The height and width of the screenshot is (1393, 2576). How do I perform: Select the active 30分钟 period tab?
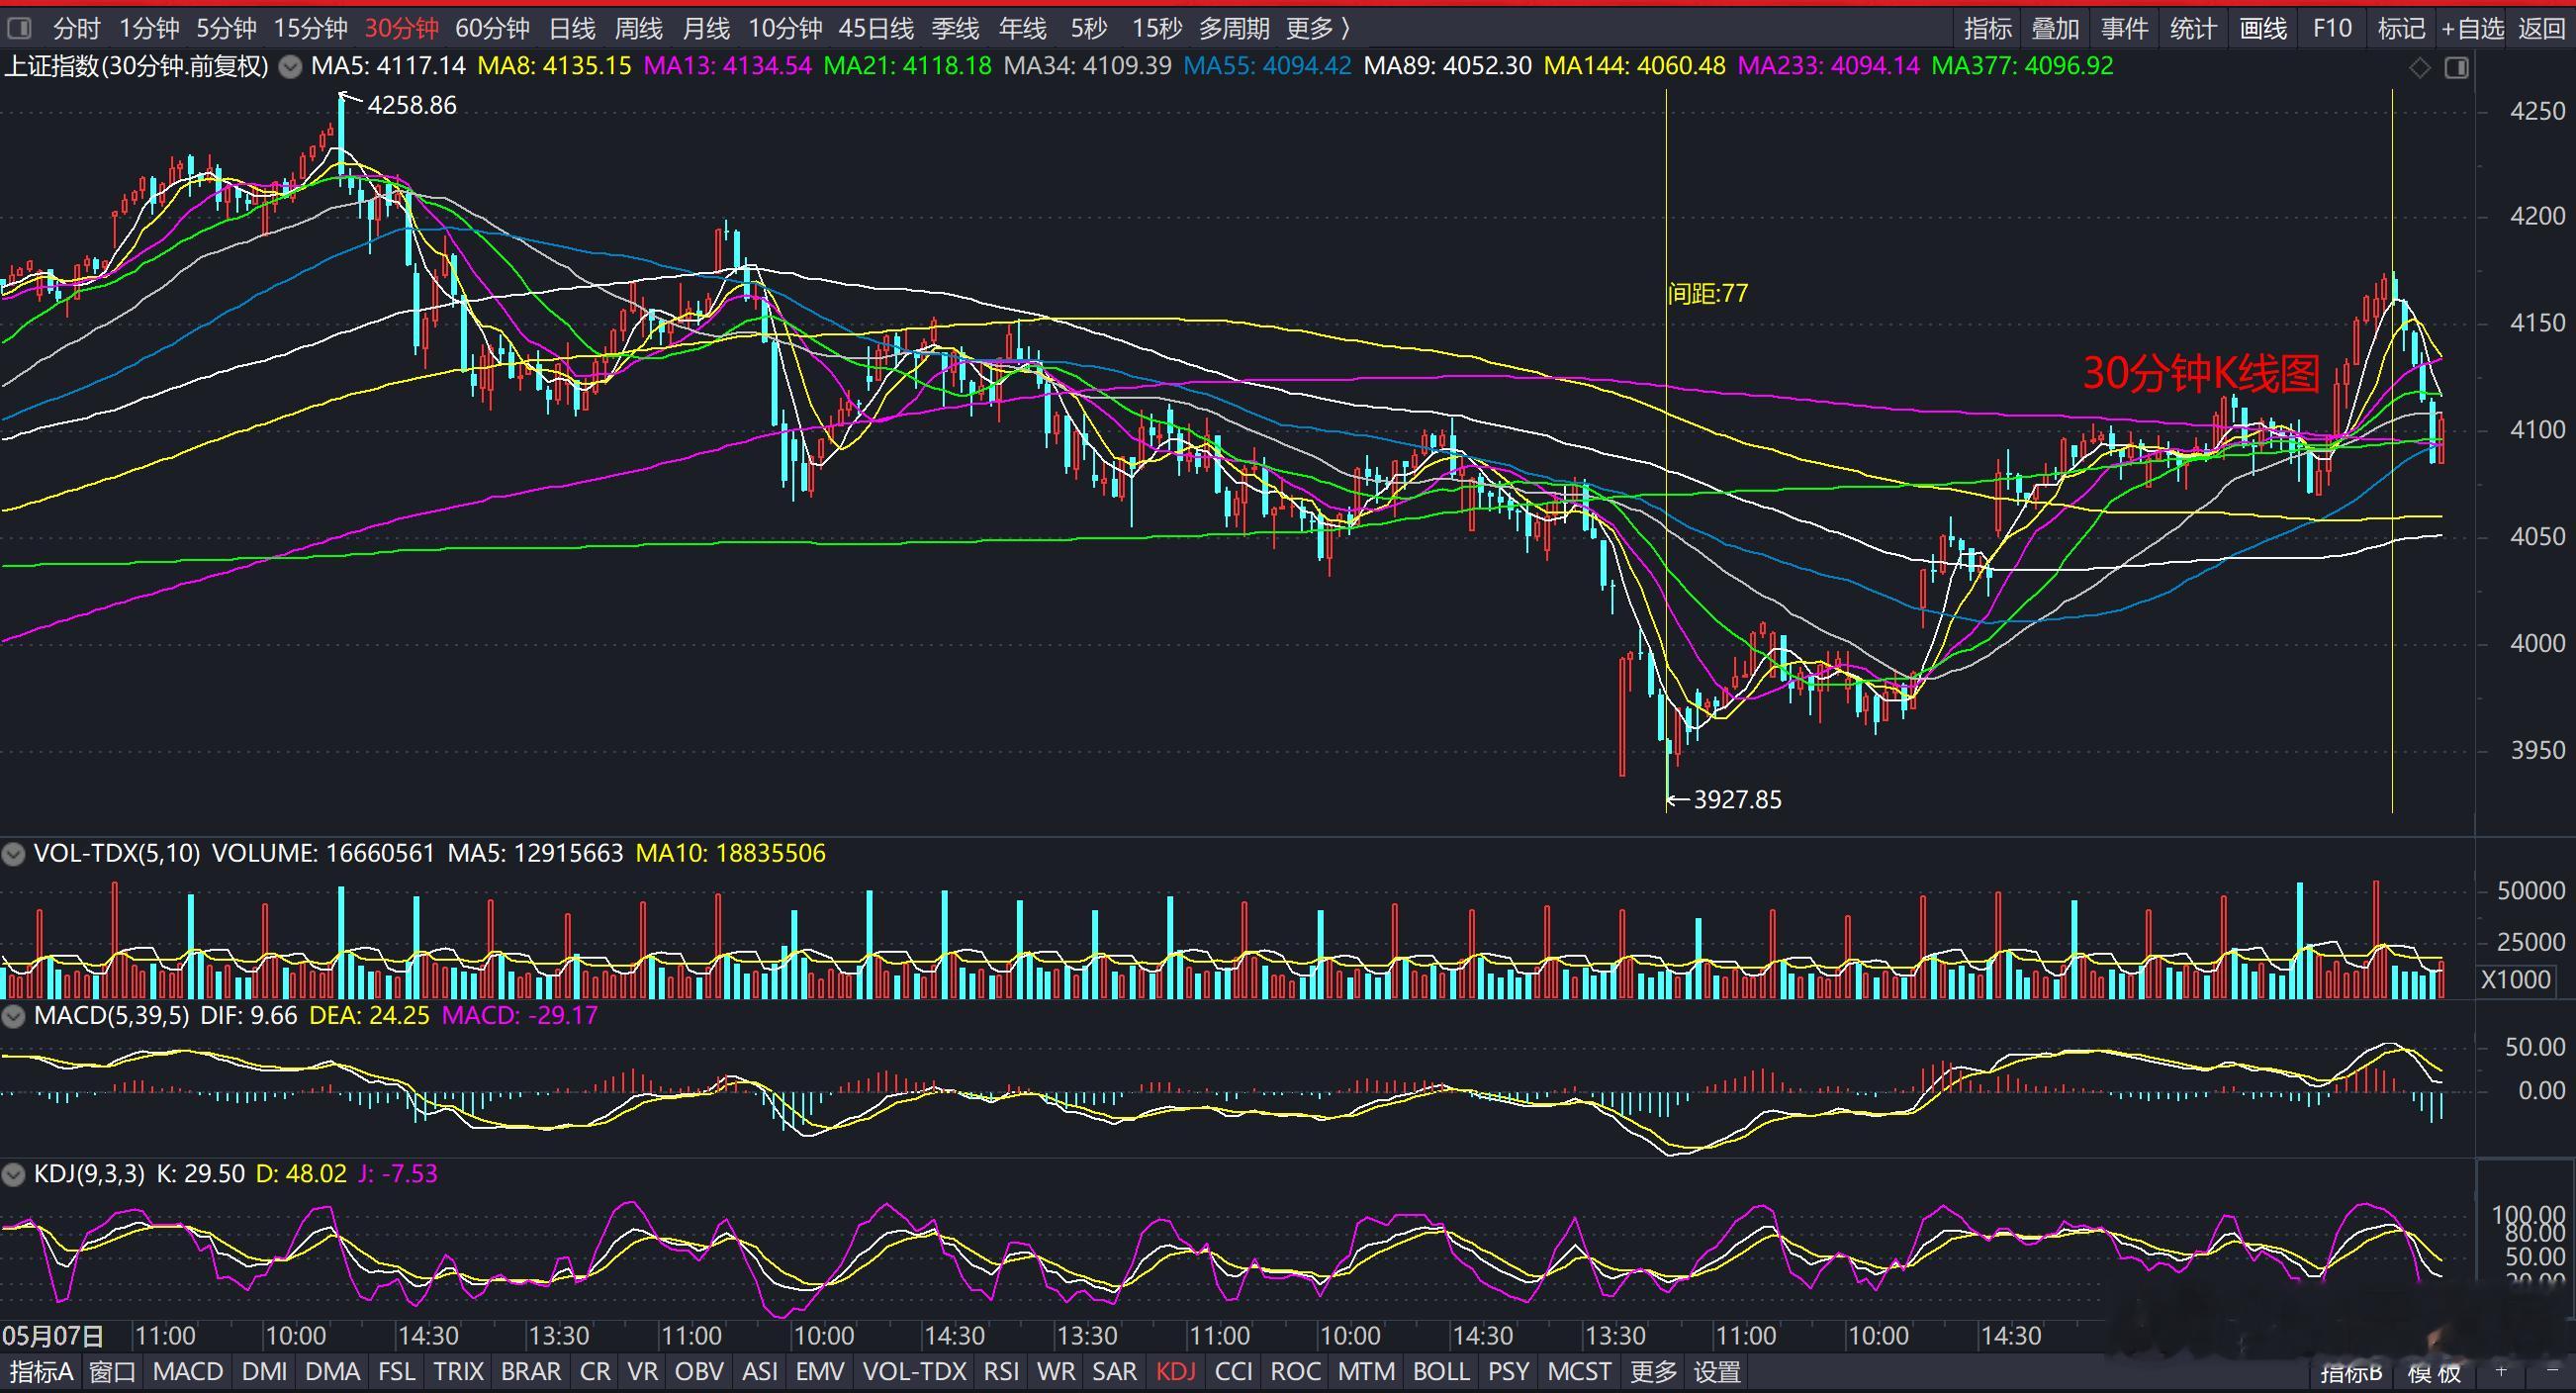coord(401,28)
